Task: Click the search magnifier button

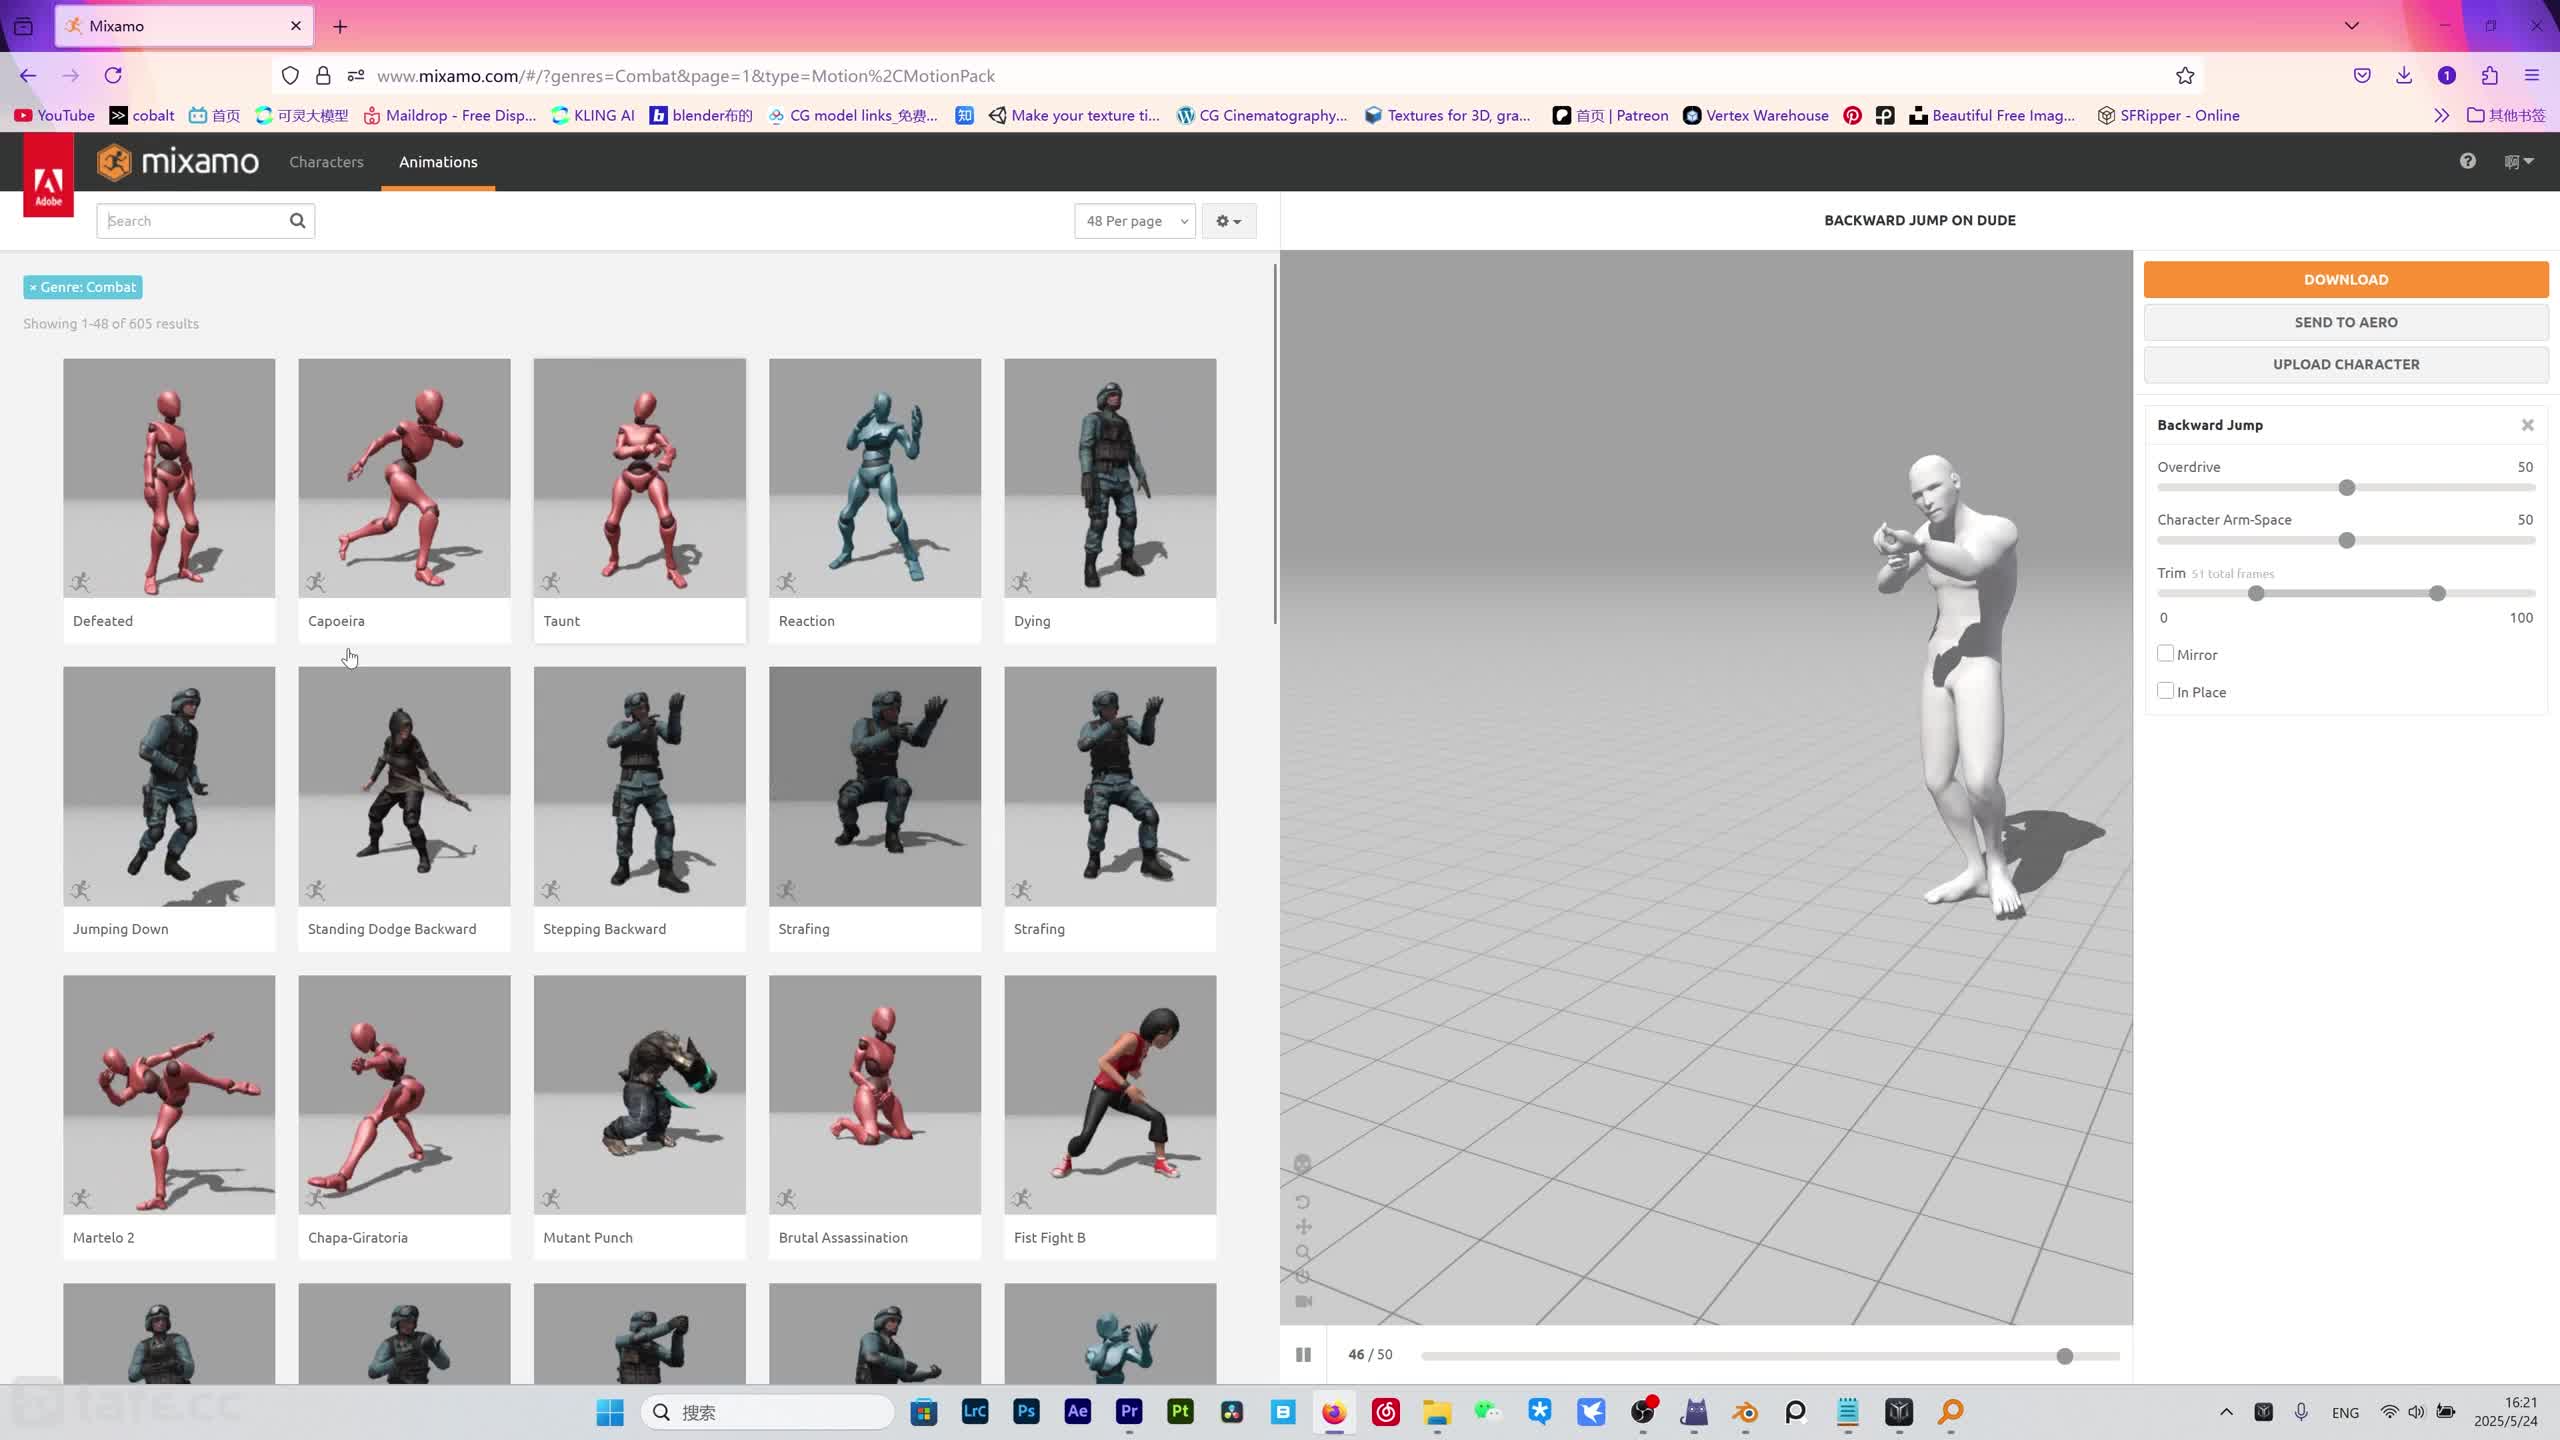Action: click(297, 221)
